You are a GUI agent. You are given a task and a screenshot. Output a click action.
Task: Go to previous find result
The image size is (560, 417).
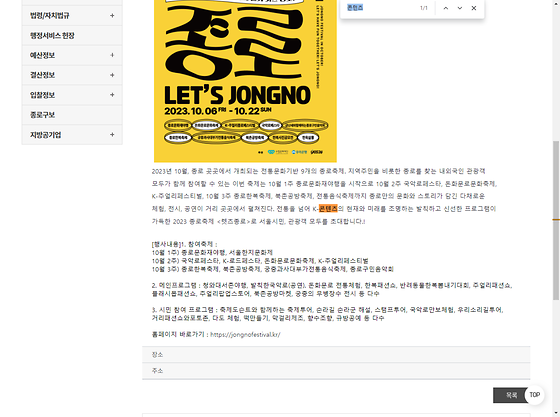tap(446, 8)
